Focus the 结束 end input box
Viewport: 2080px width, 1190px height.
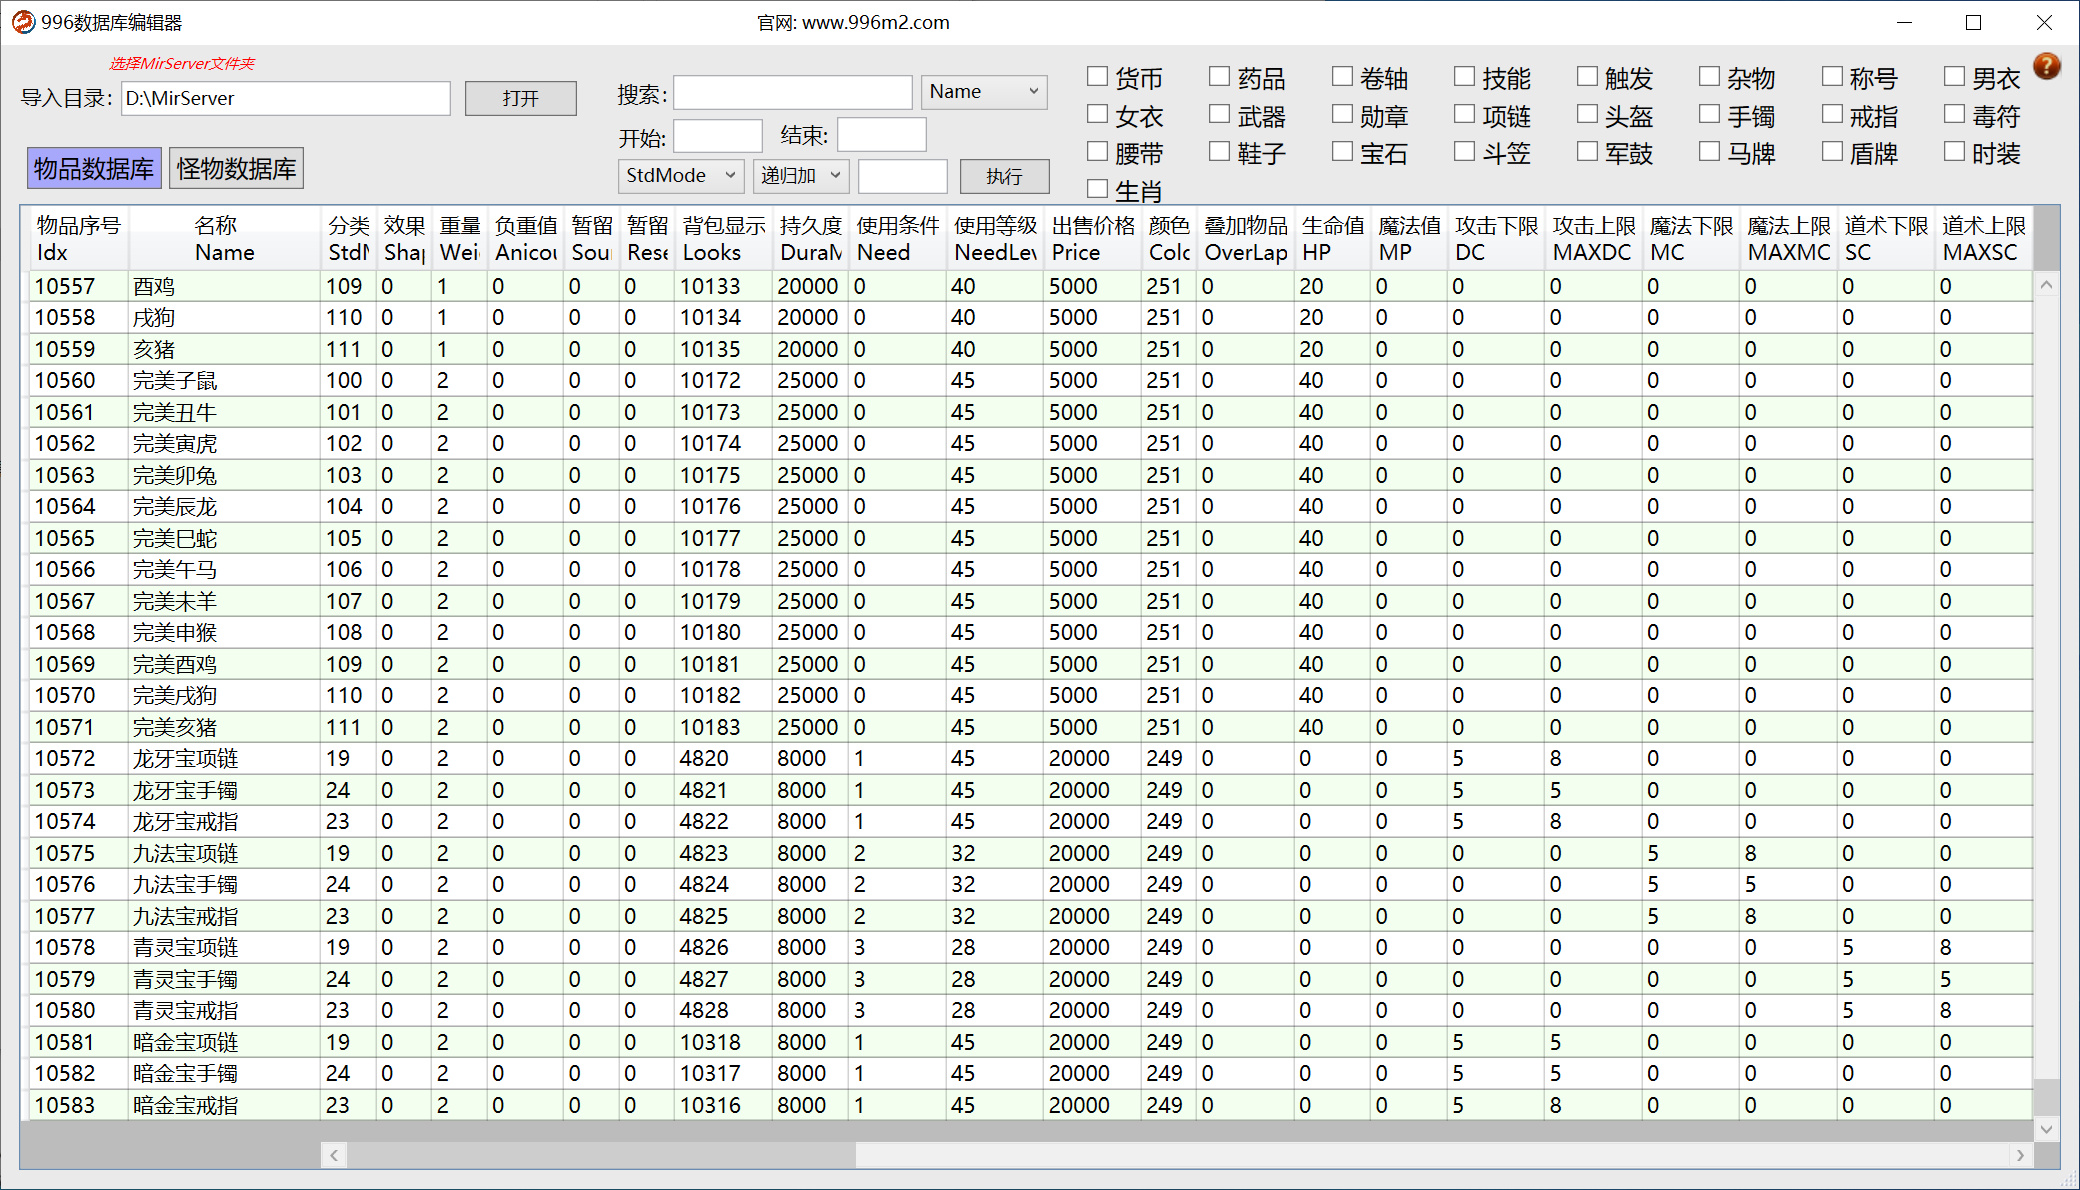[882, 135]
